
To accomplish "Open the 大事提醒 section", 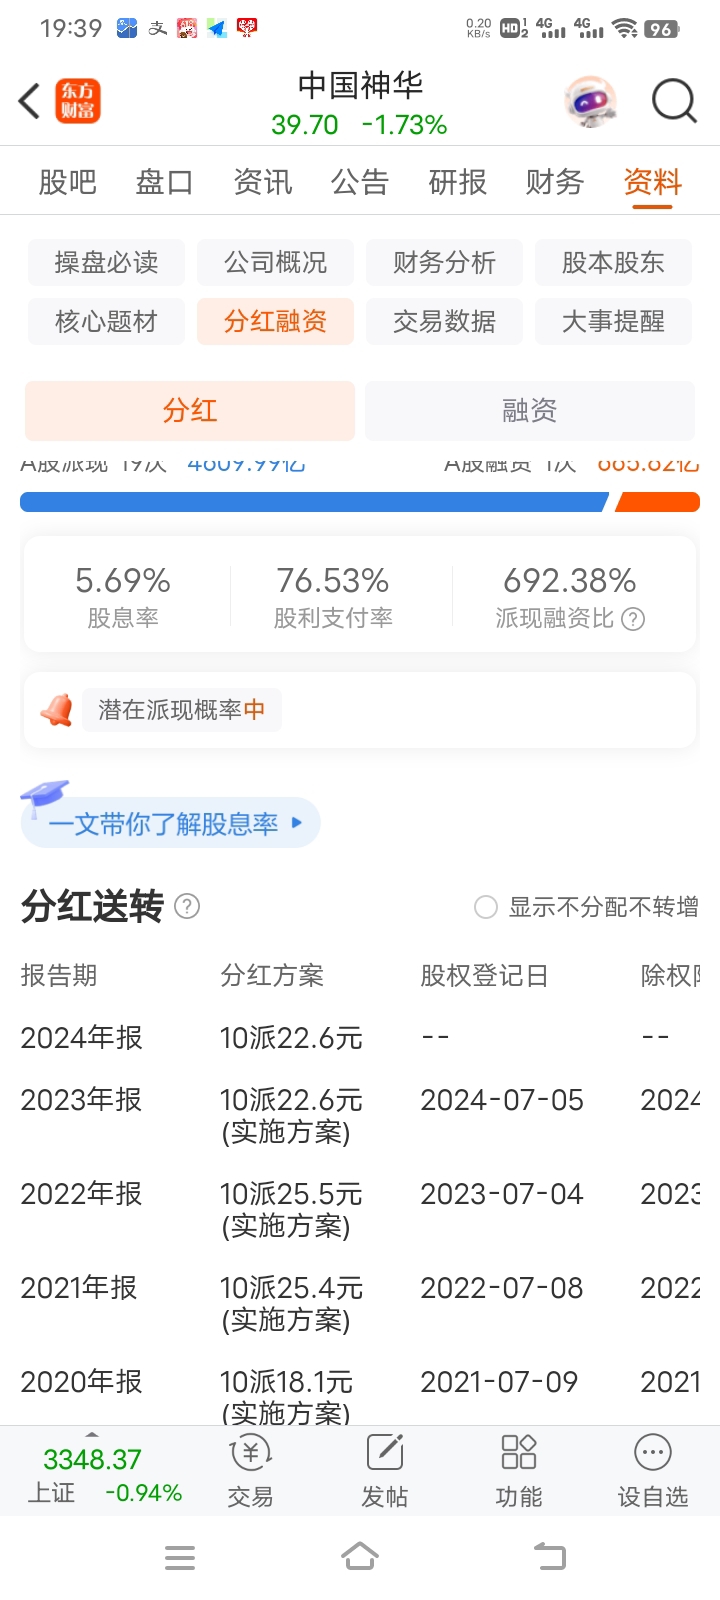I will [613, 322].
